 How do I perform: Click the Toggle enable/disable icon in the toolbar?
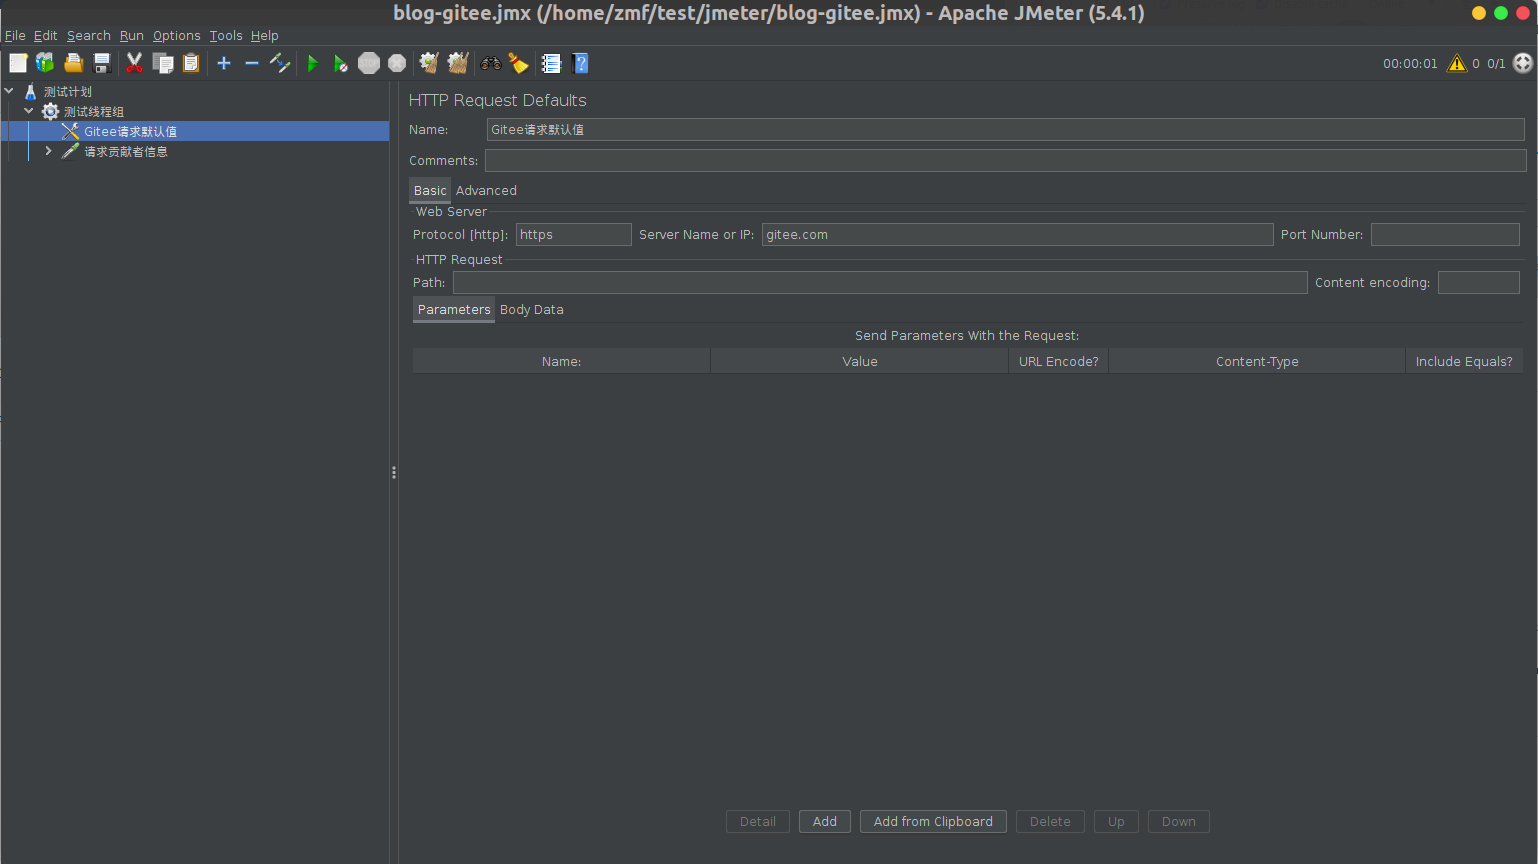click(280, 63)
